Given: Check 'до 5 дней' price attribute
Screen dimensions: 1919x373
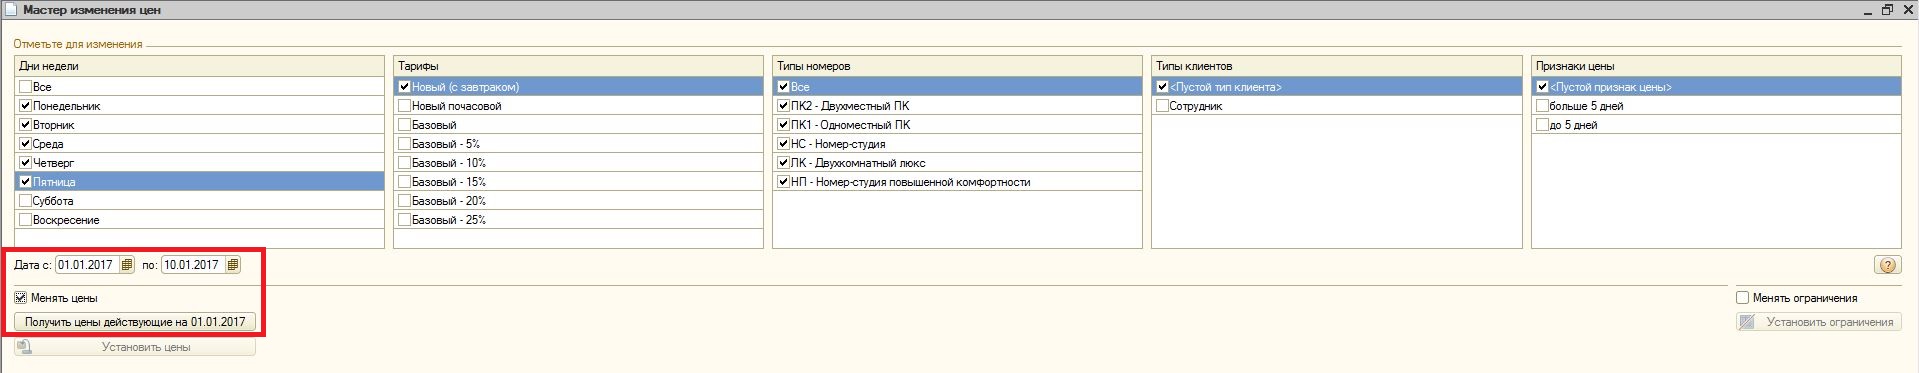Looking at the screenshot, I should (1542, 125).
